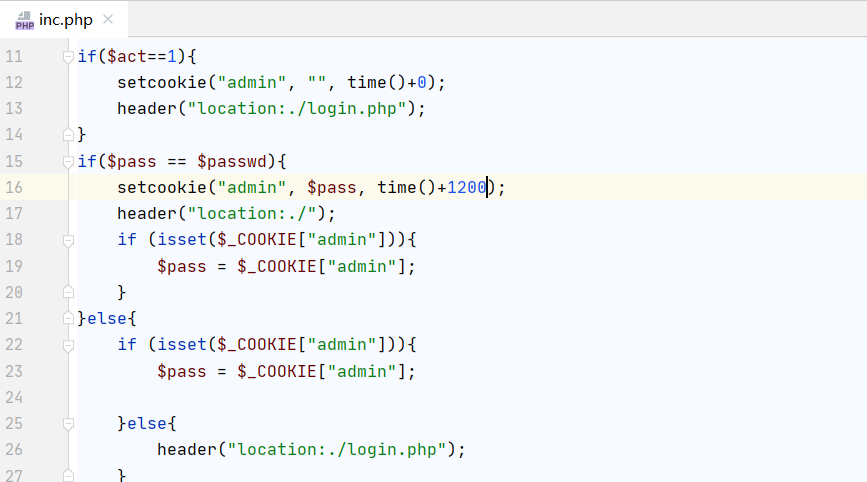Fold the isset block at line 22
The height and width of the screenshot is (482, 867).
[68, 345]
